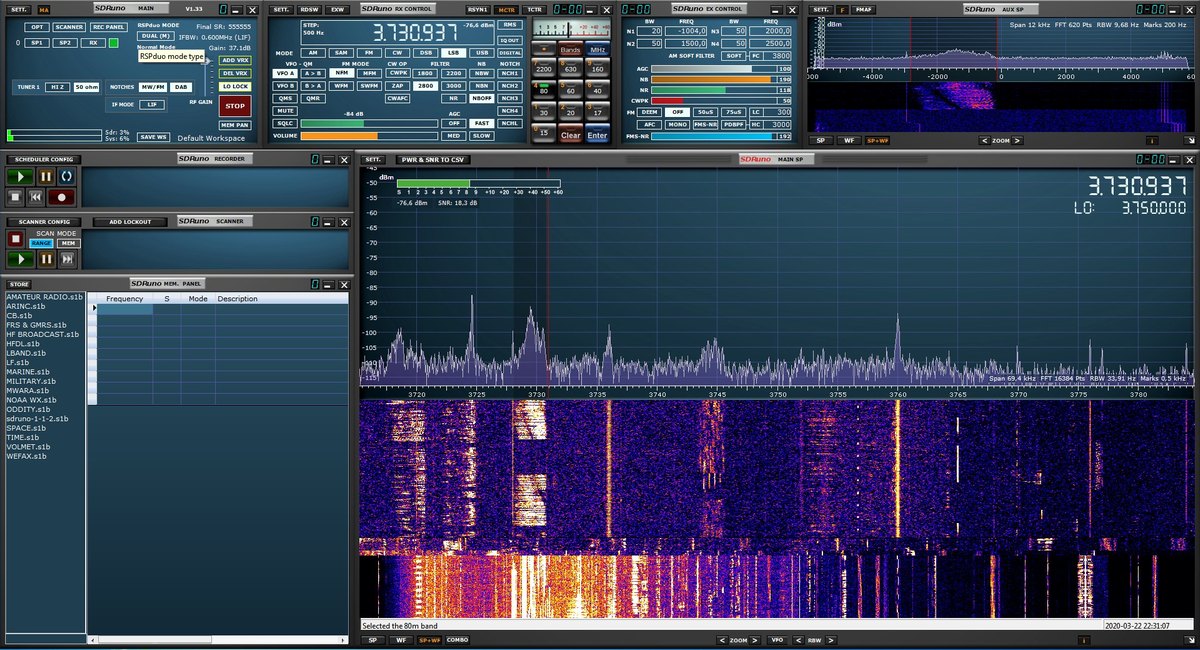1200x650 pixels.
Task: Click PWR & SNR TO CSV button
Action: [x=434, y=160]
